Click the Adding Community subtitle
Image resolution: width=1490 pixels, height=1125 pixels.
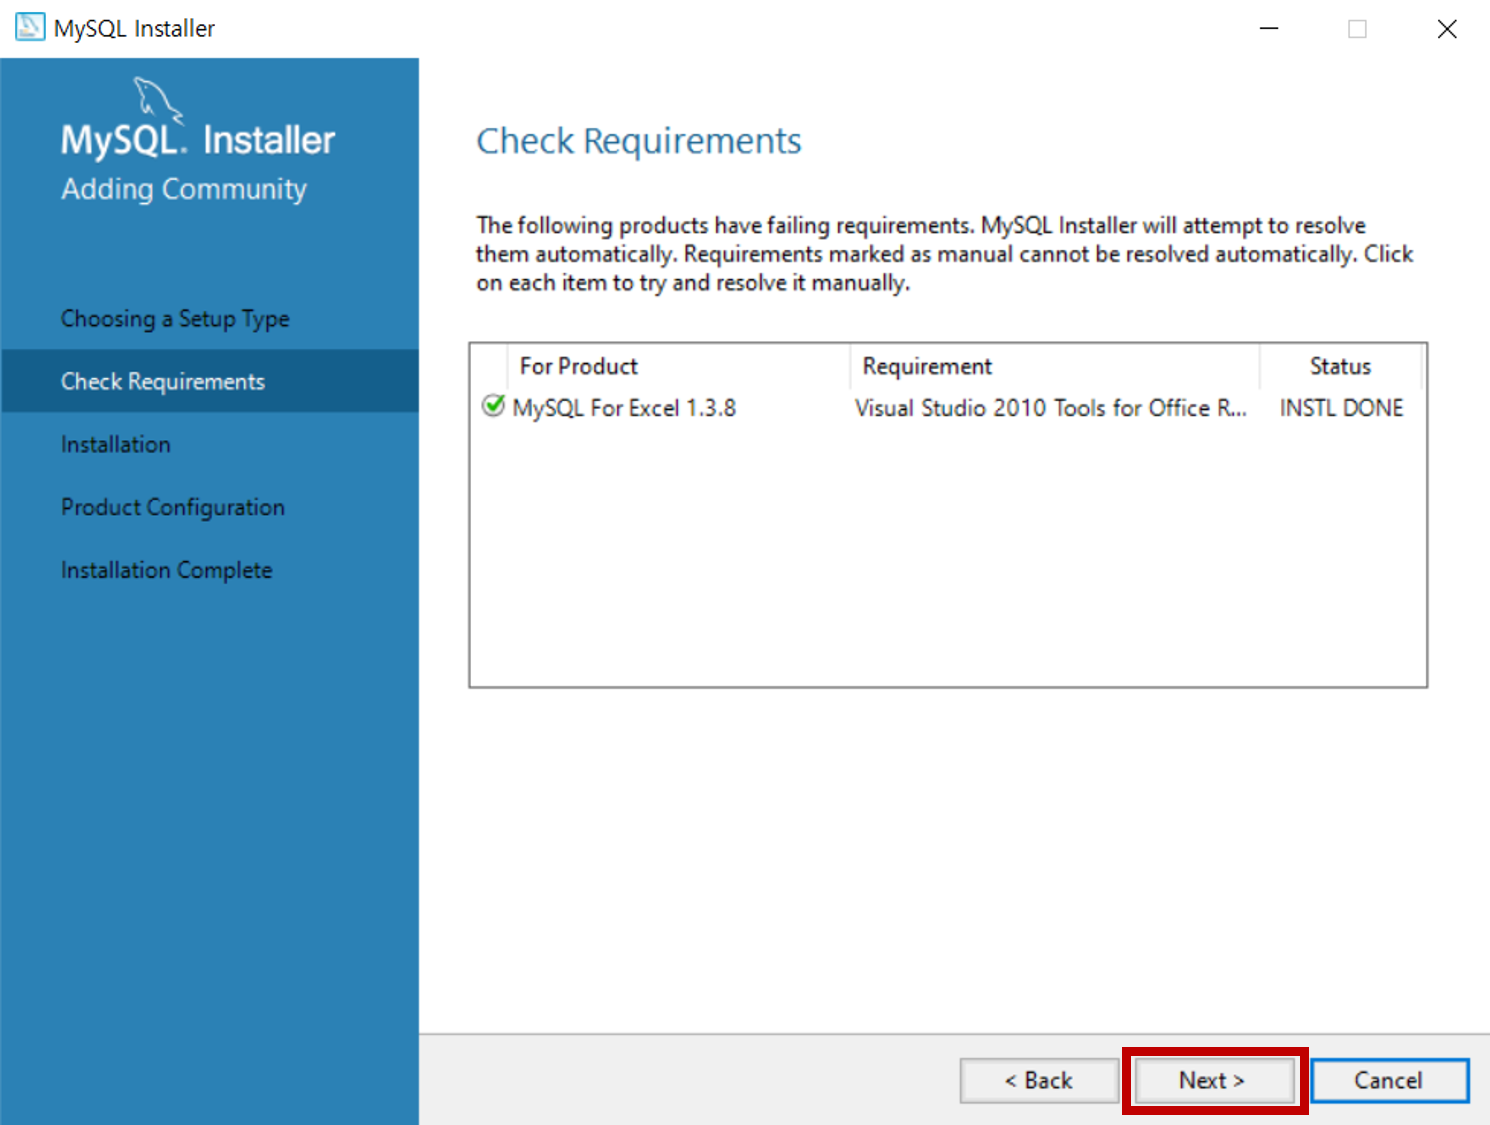pos(184,189)
